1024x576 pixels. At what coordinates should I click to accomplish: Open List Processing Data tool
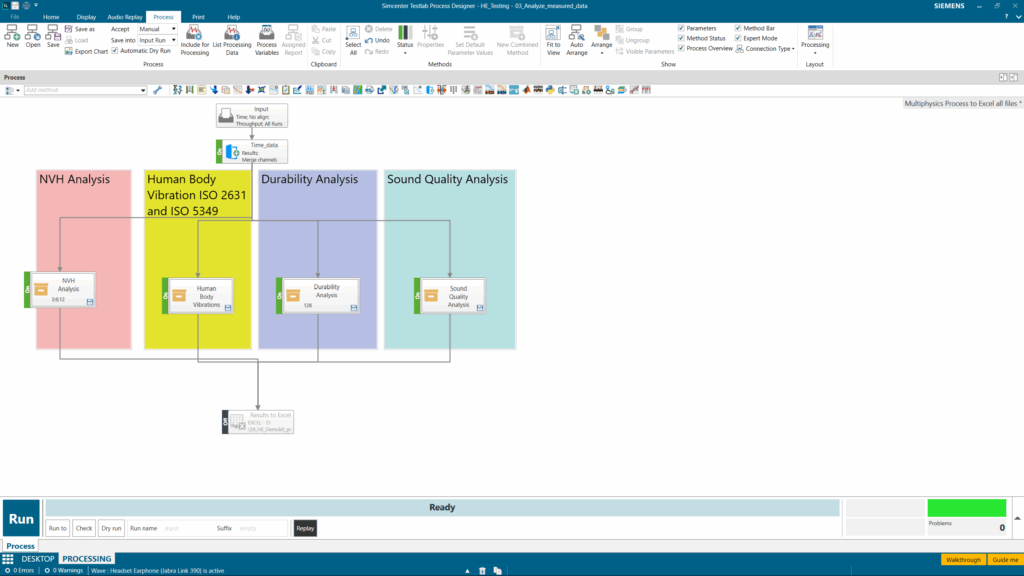[231, 35]
